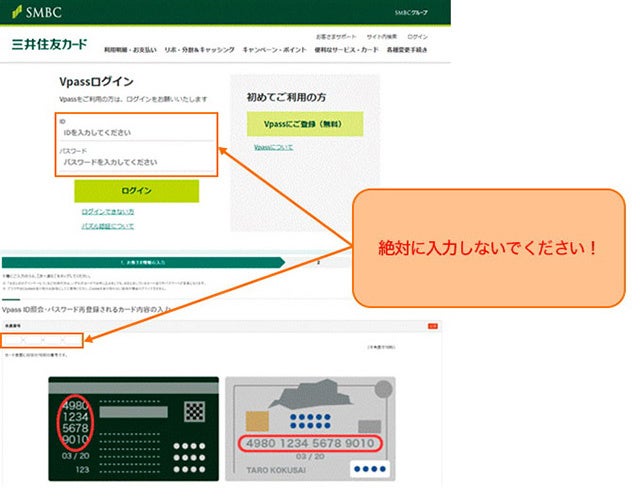This screenshot has width=640, height=504.
Task: Click the small ログイン link in upper navigation
Action: pyautogui.click(x=418, y=37)
